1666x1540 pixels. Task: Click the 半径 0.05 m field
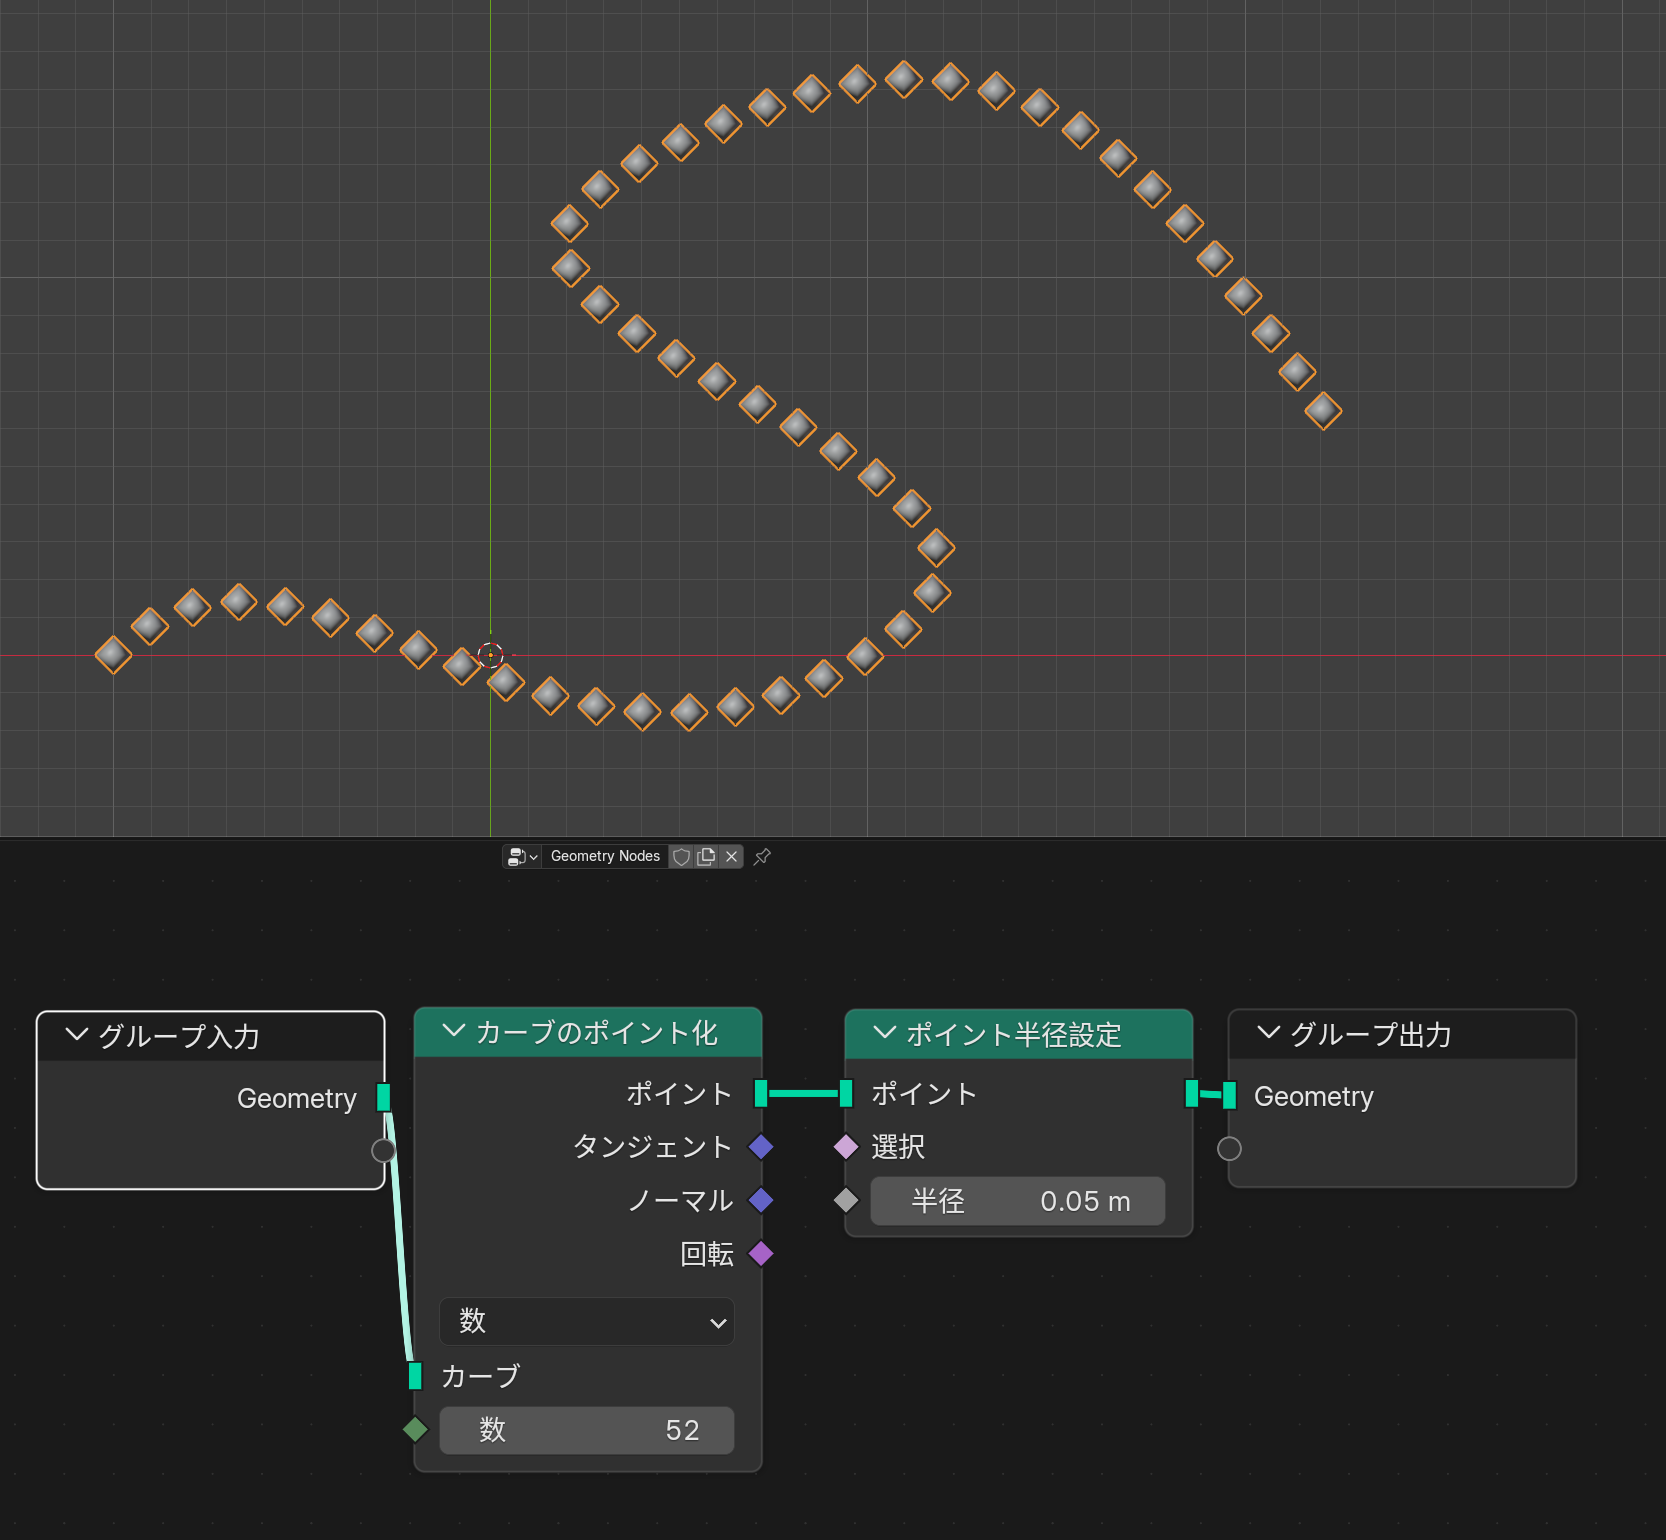coord(1018,1201)
